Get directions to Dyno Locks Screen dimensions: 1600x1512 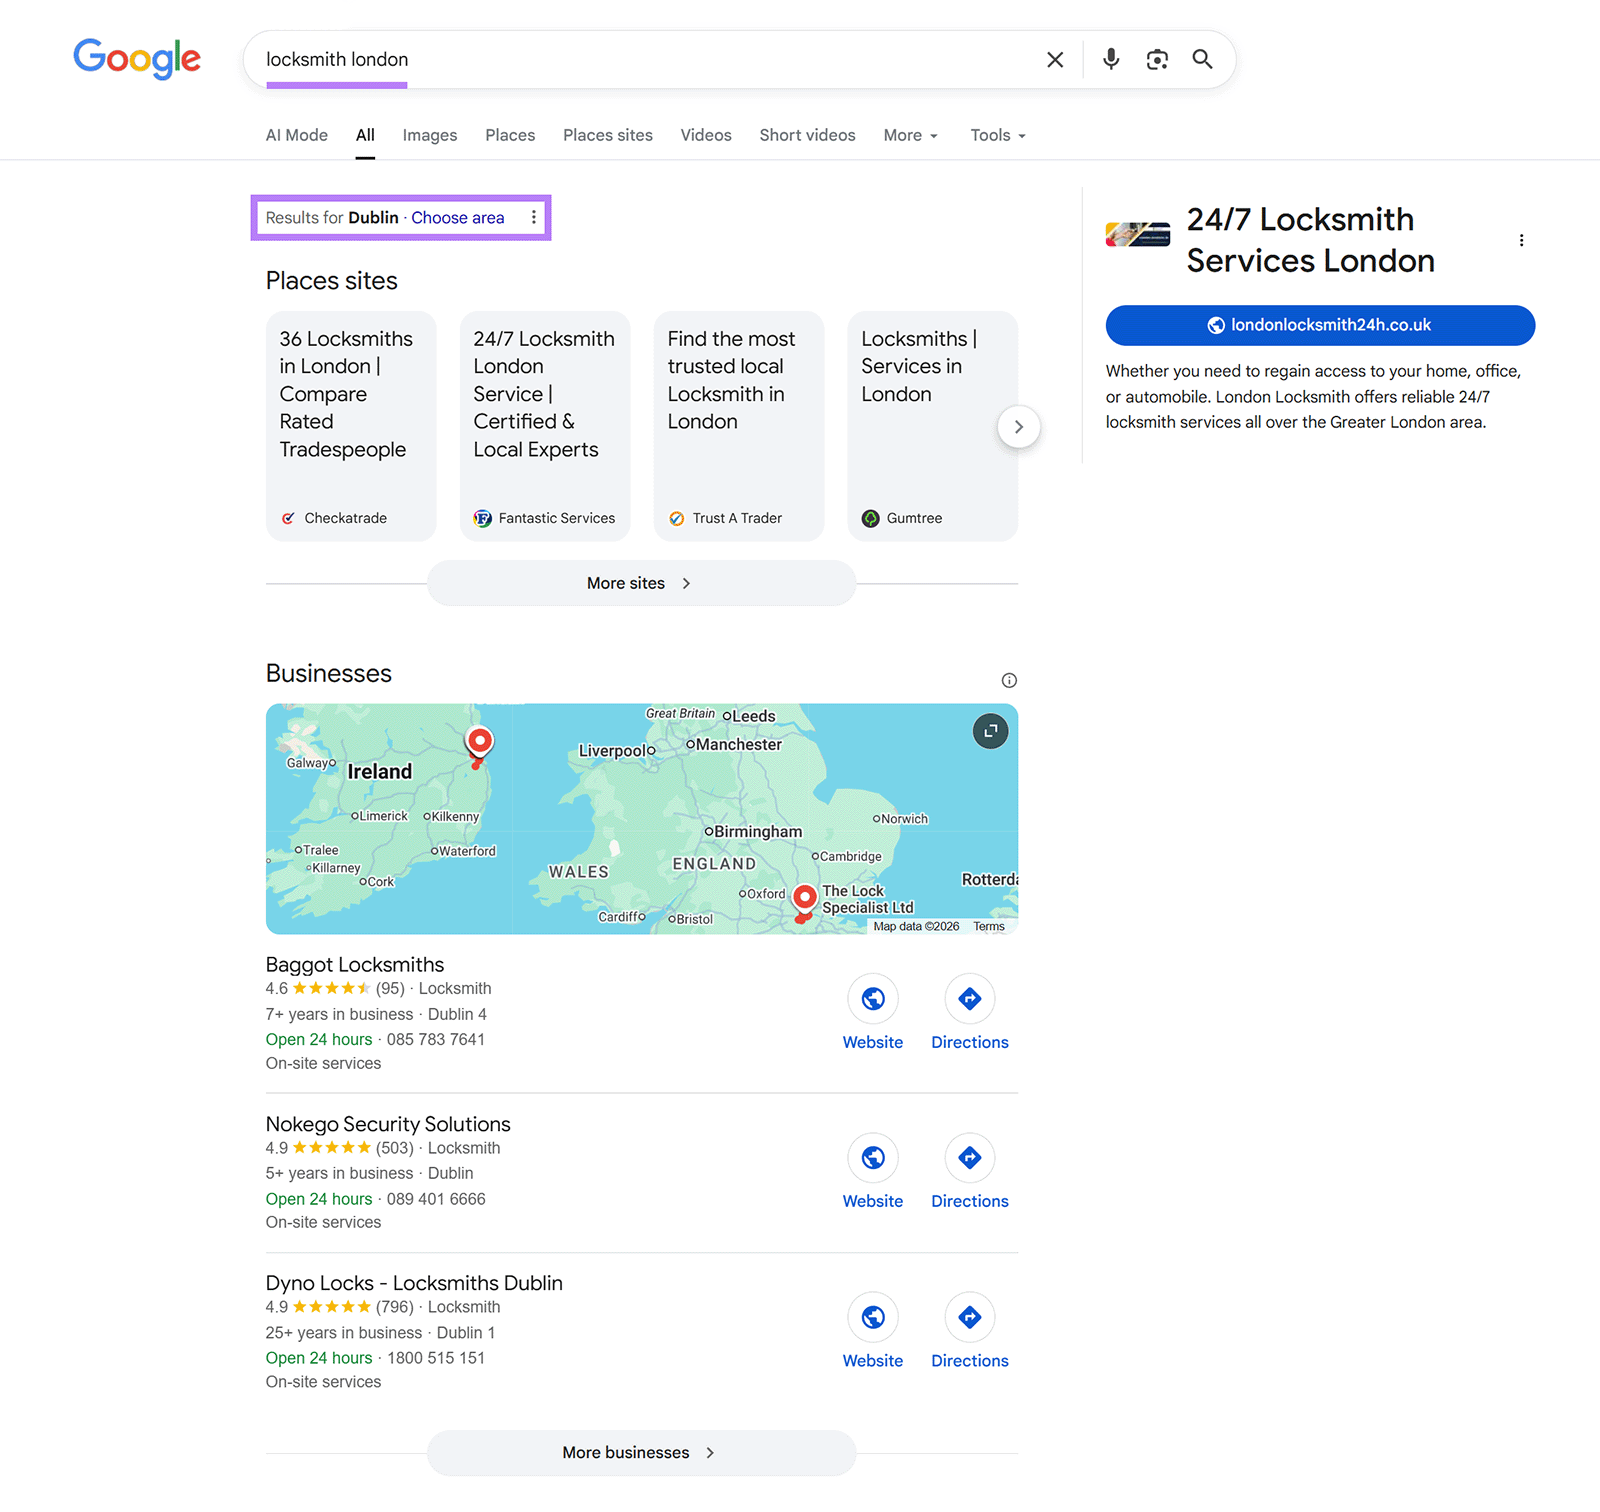point(969,1331)
